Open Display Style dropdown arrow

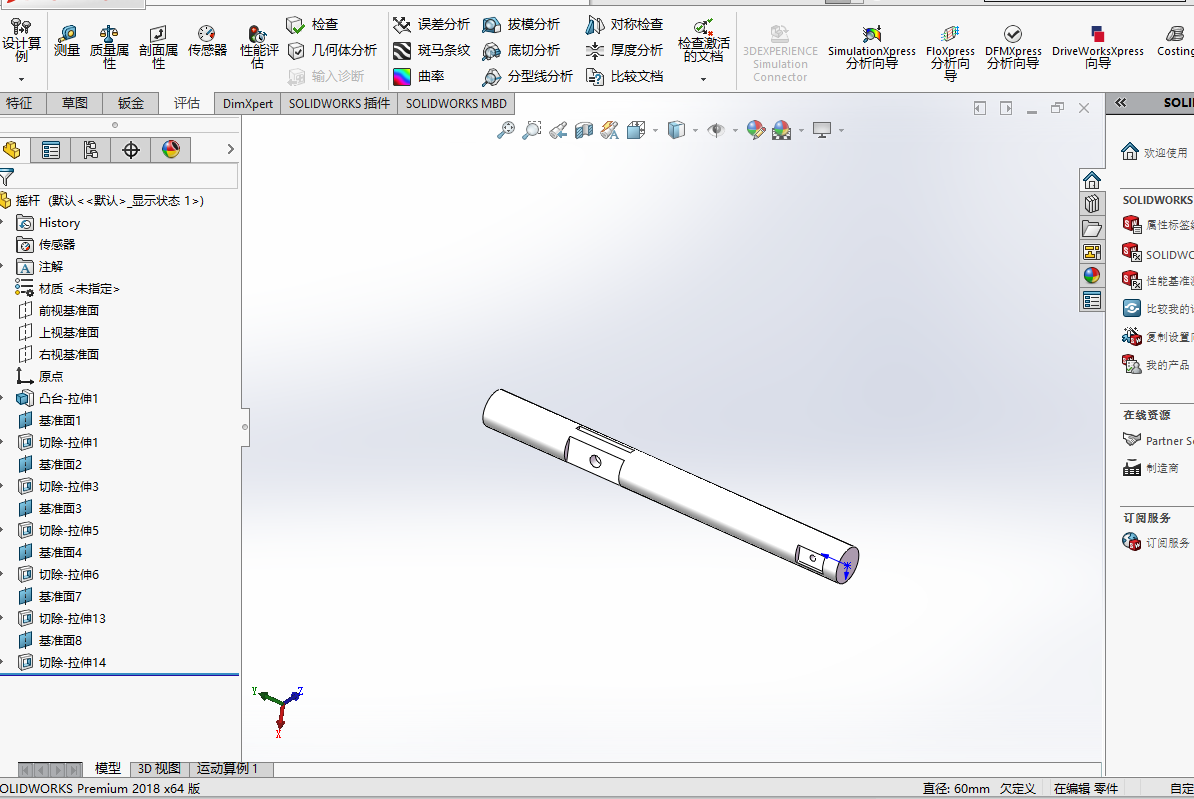coord(695,130)
